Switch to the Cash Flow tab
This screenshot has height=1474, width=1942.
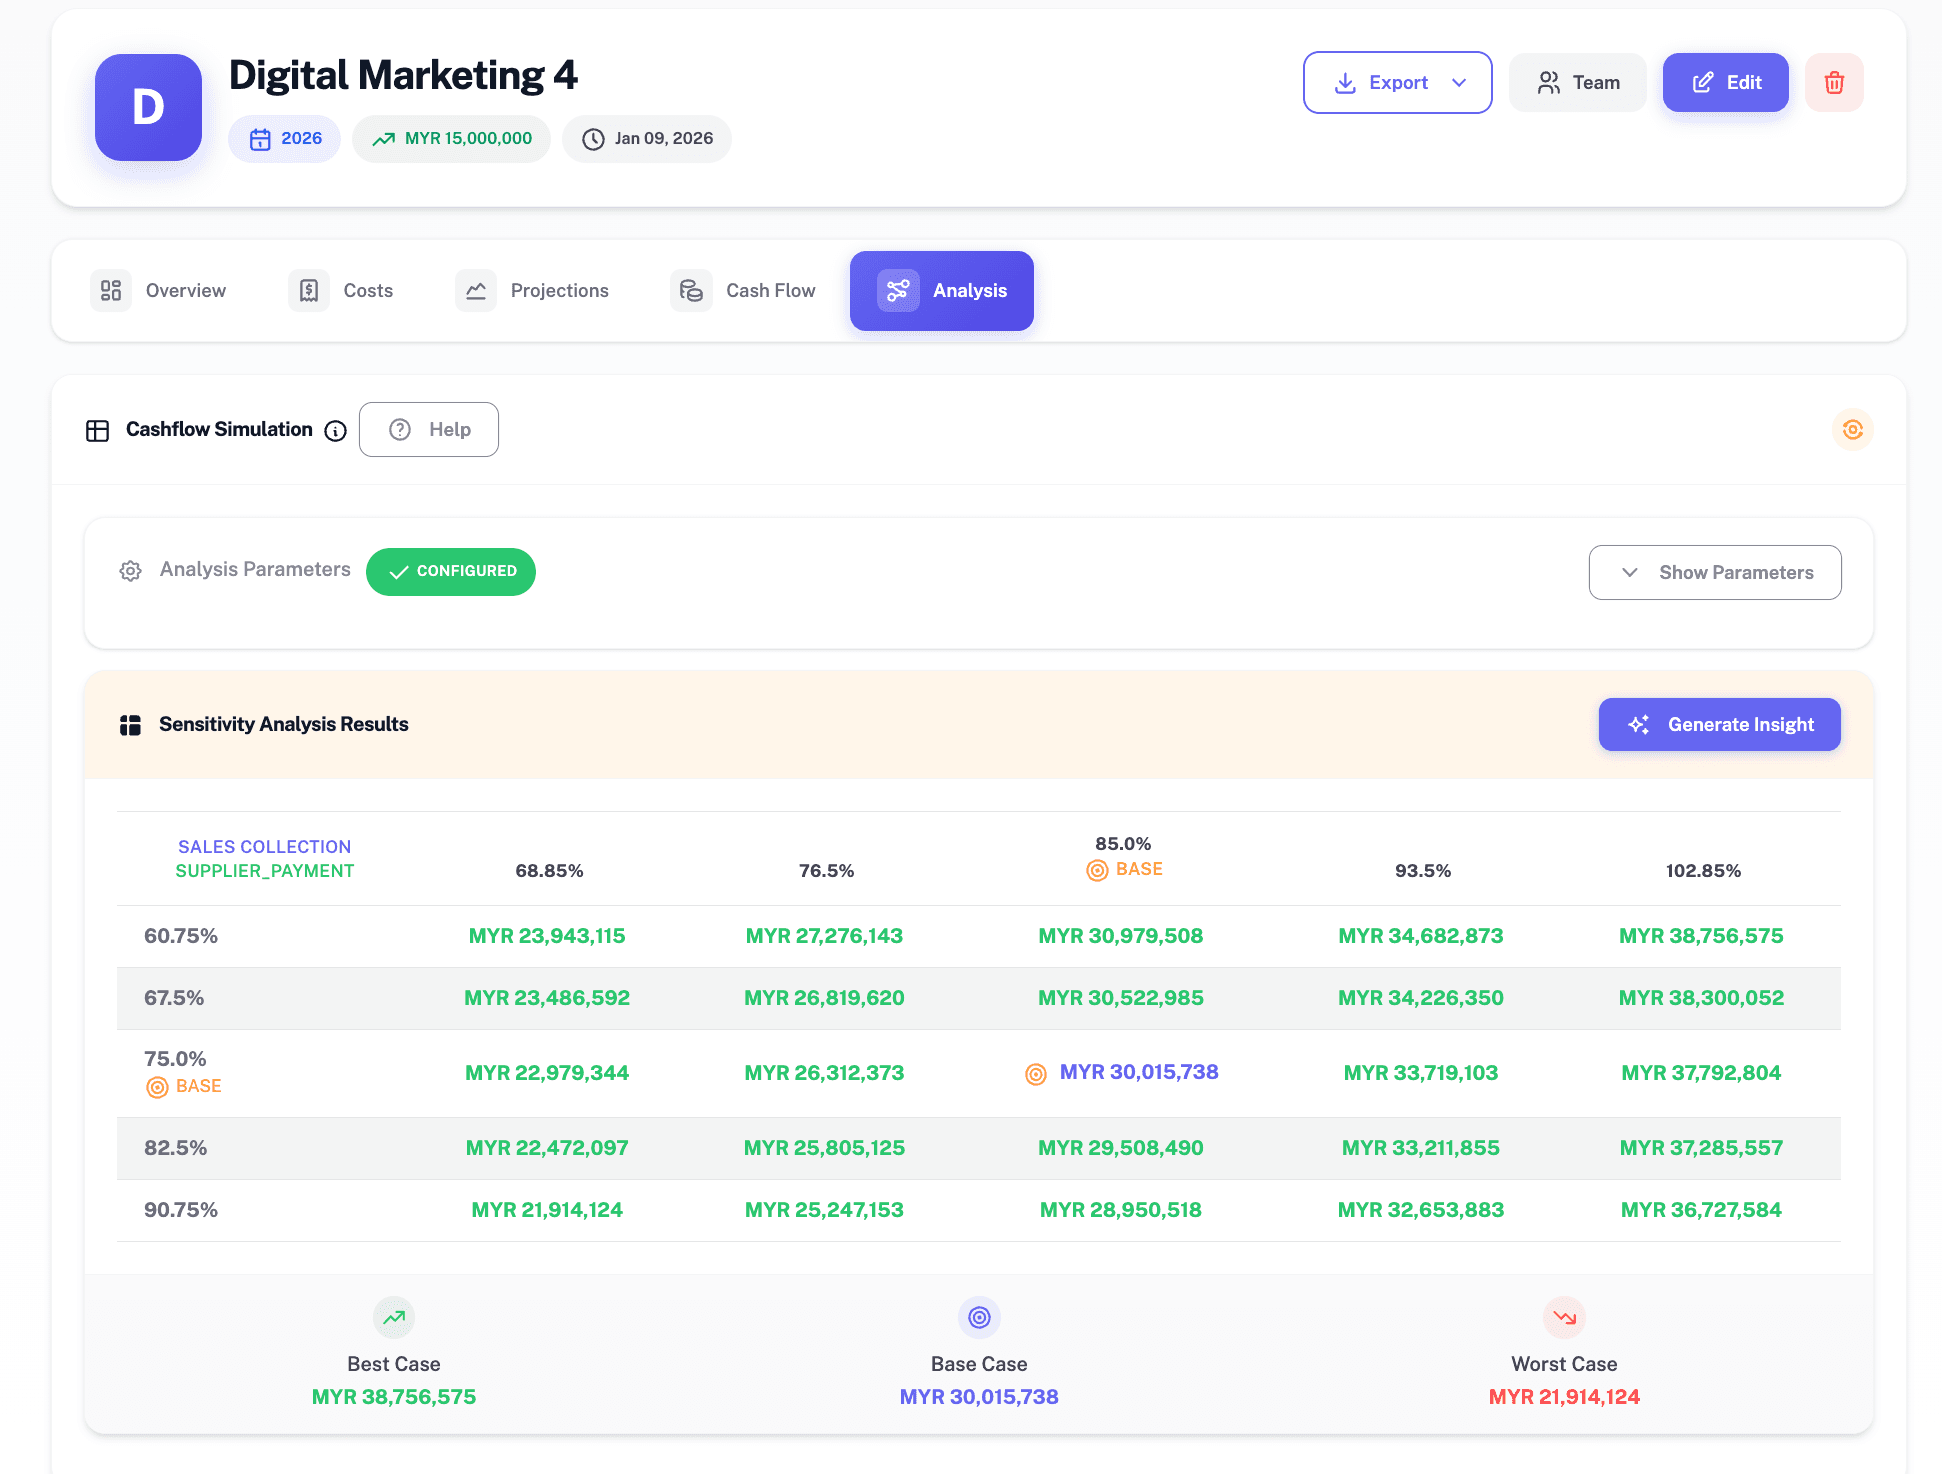744,291
